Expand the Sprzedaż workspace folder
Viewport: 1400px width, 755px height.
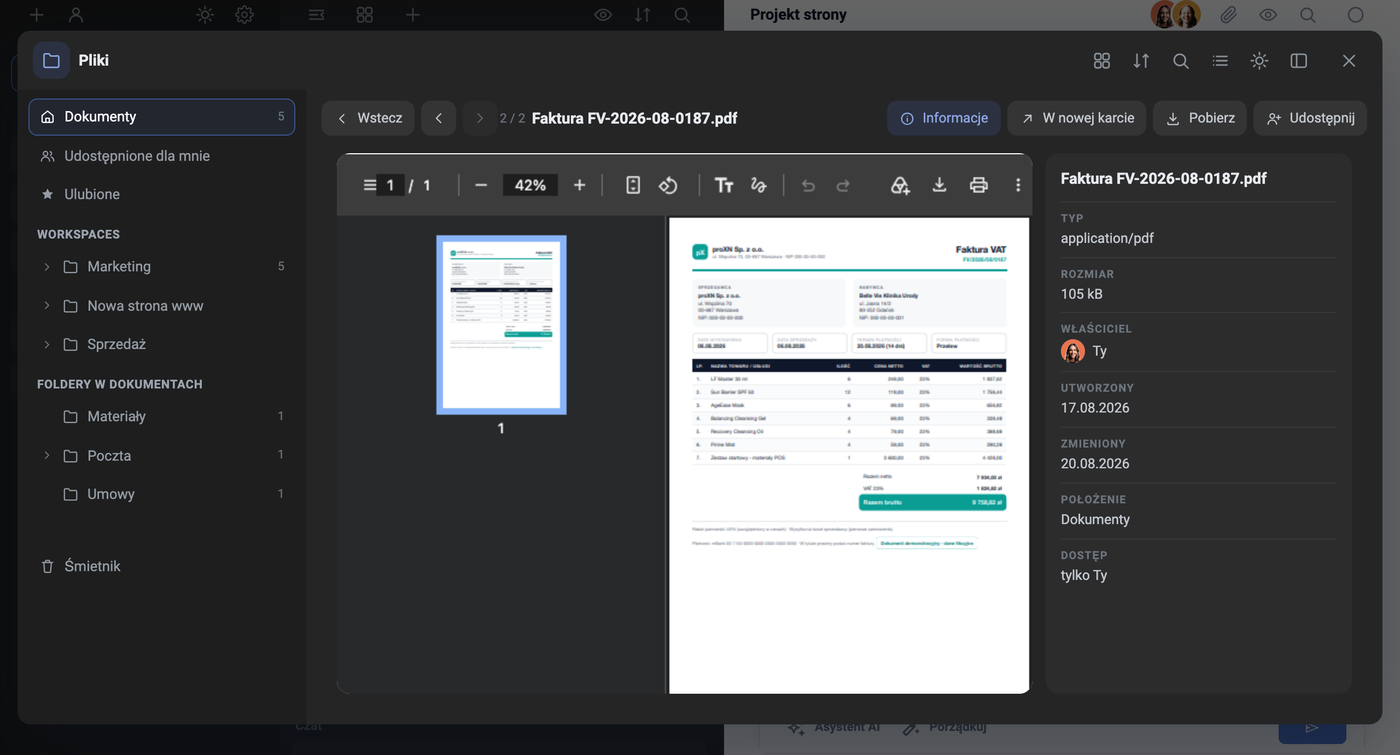click(x=46, y=344)
